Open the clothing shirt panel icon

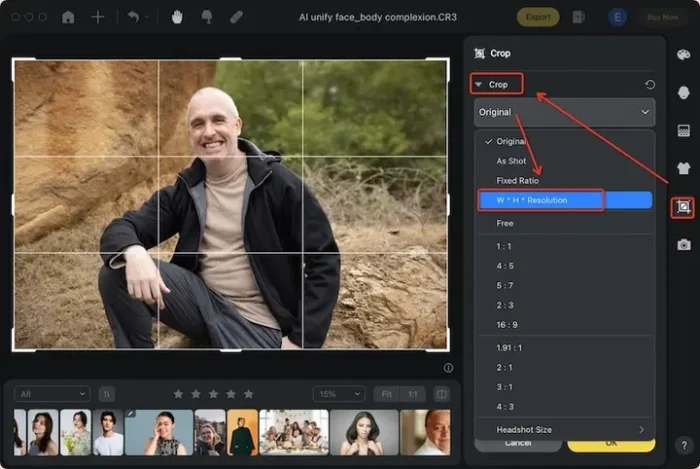point(684,168)
